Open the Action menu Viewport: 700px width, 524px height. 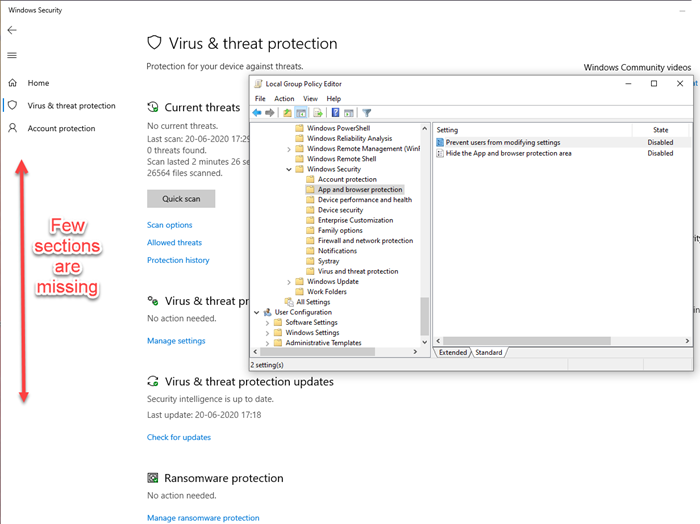click(x=284, y=98)
